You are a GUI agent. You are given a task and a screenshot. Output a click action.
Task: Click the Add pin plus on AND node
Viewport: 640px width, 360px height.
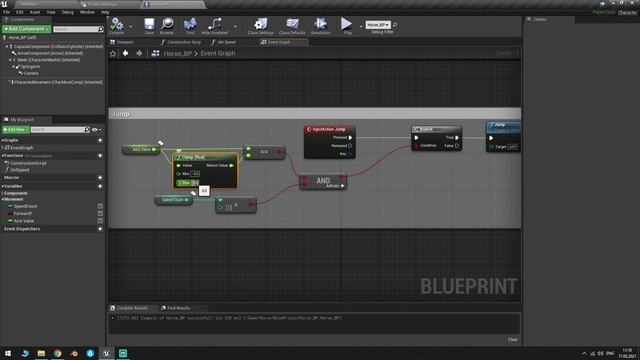tap(342, 186)
